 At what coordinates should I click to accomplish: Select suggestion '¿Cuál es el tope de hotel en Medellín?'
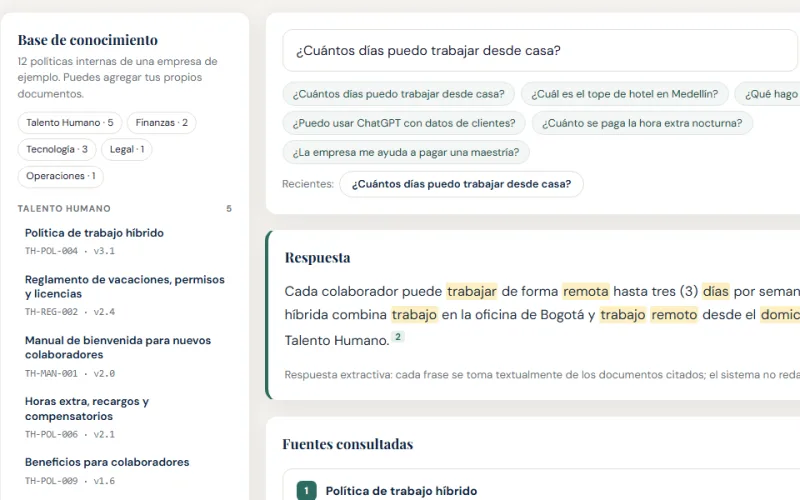pos(624,94)
